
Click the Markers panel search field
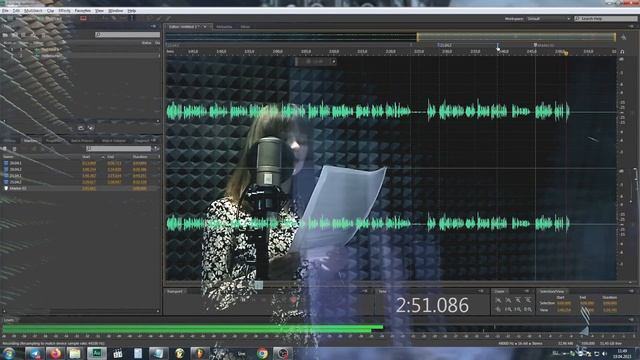pos(119,149)
